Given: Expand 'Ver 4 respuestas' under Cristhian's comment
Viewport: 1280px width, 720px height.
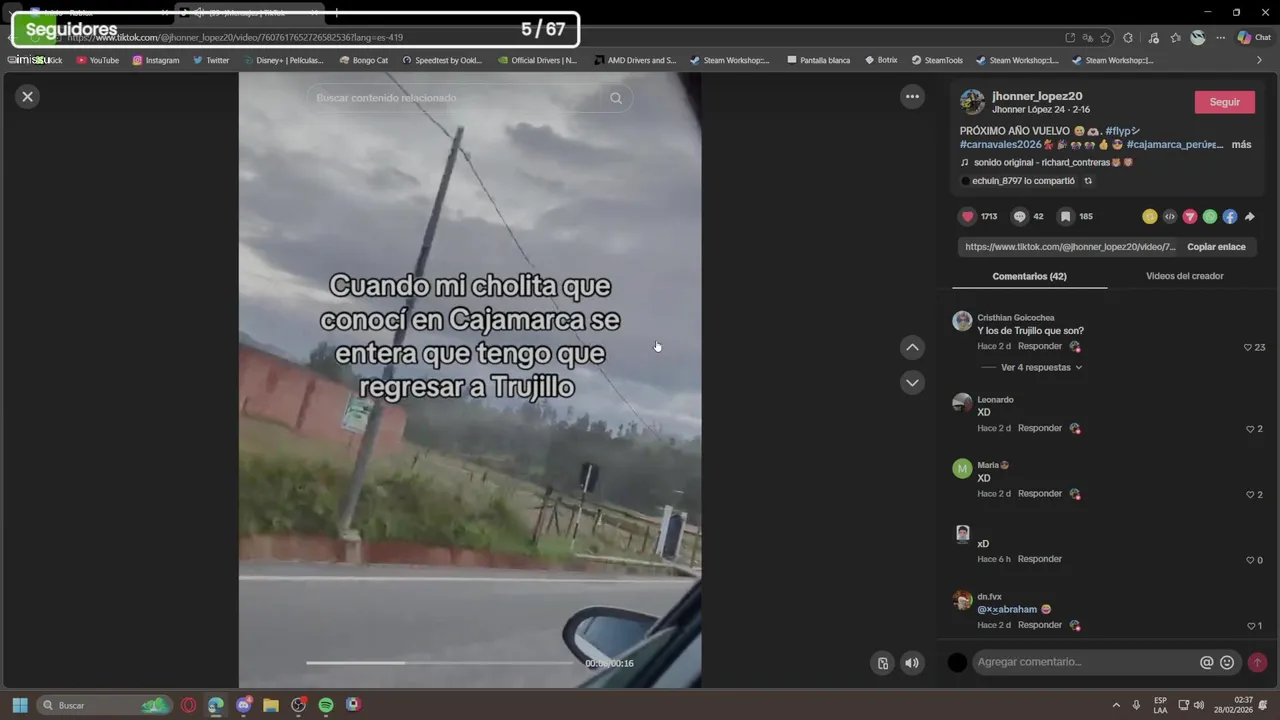Looking at the screenshot, I should point(1041,367).
